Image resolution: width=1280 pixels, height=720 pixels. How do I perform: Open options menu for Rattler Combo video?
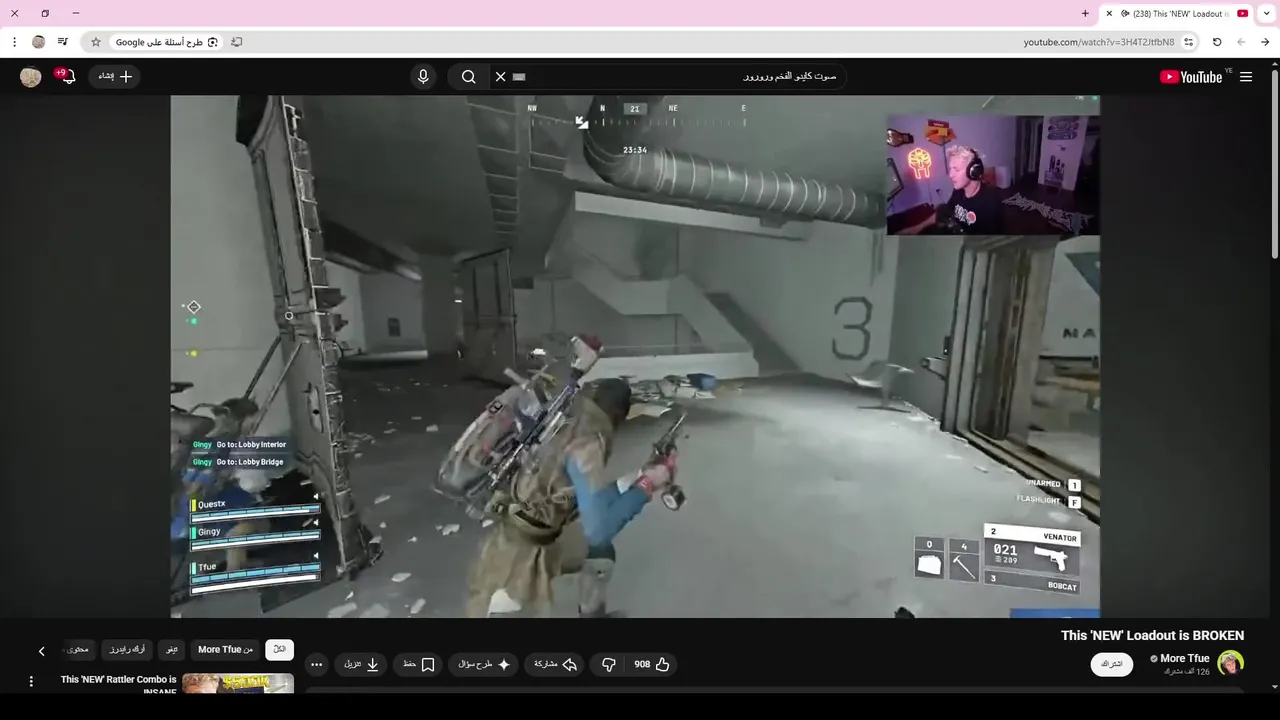31,681
